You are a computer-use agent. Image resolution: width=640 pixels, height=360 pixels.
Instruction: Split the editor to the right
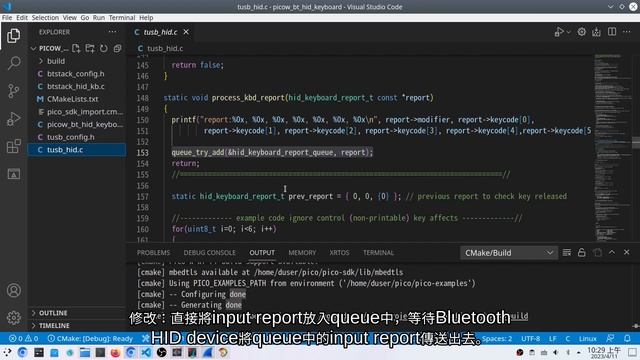[612, 32]
